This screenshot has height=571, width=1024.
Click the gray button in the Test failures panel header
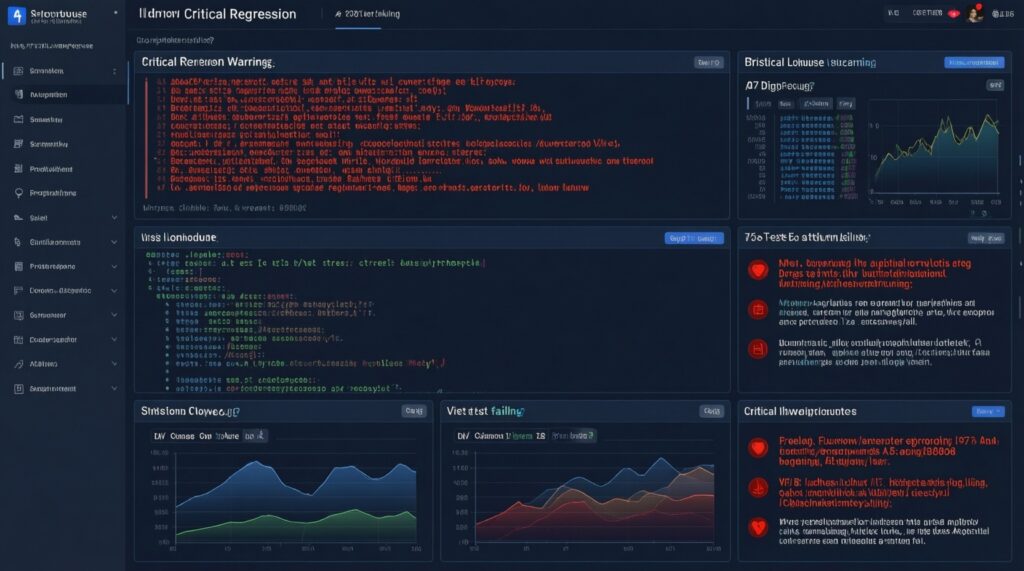986,238
